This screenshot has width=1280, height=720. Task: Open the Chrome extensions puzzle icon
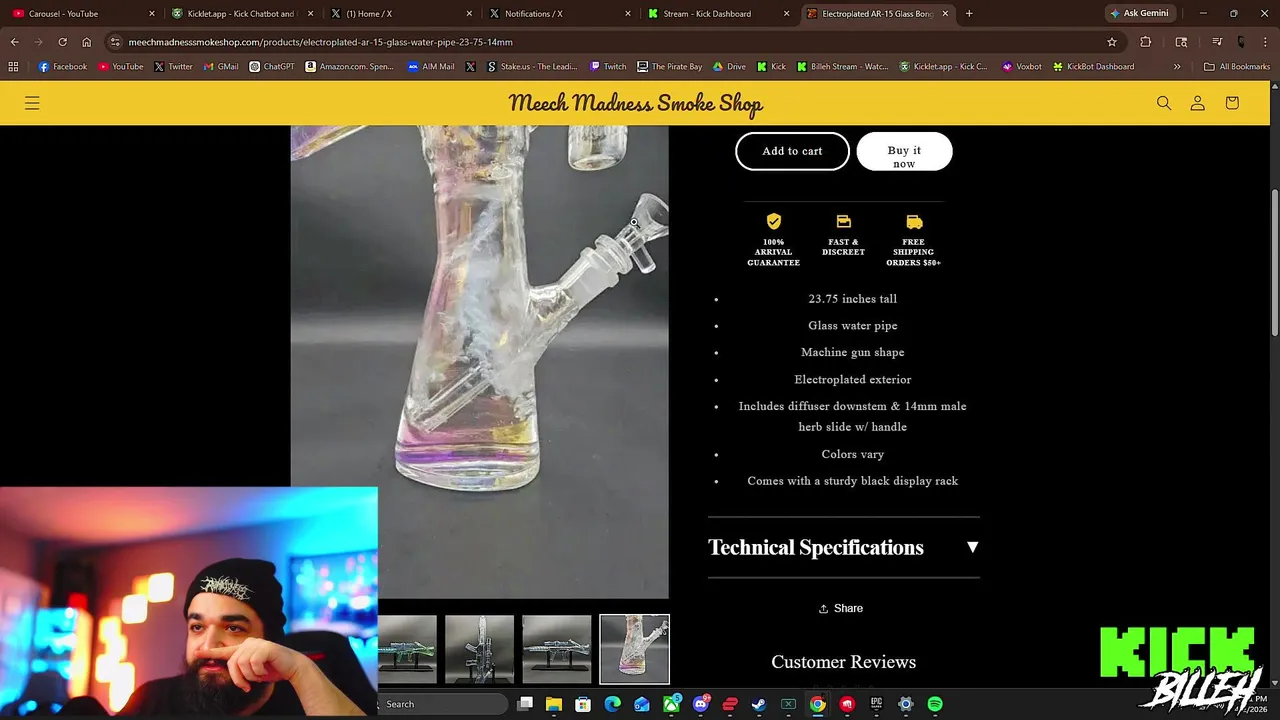click(1146, 42)
